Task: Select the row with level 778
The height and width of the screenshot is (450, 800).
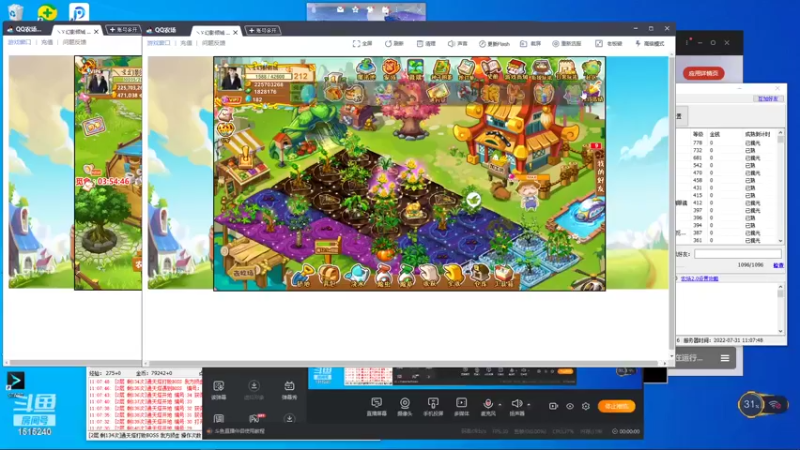Action: pyautogui.click(x=728, y=143)
